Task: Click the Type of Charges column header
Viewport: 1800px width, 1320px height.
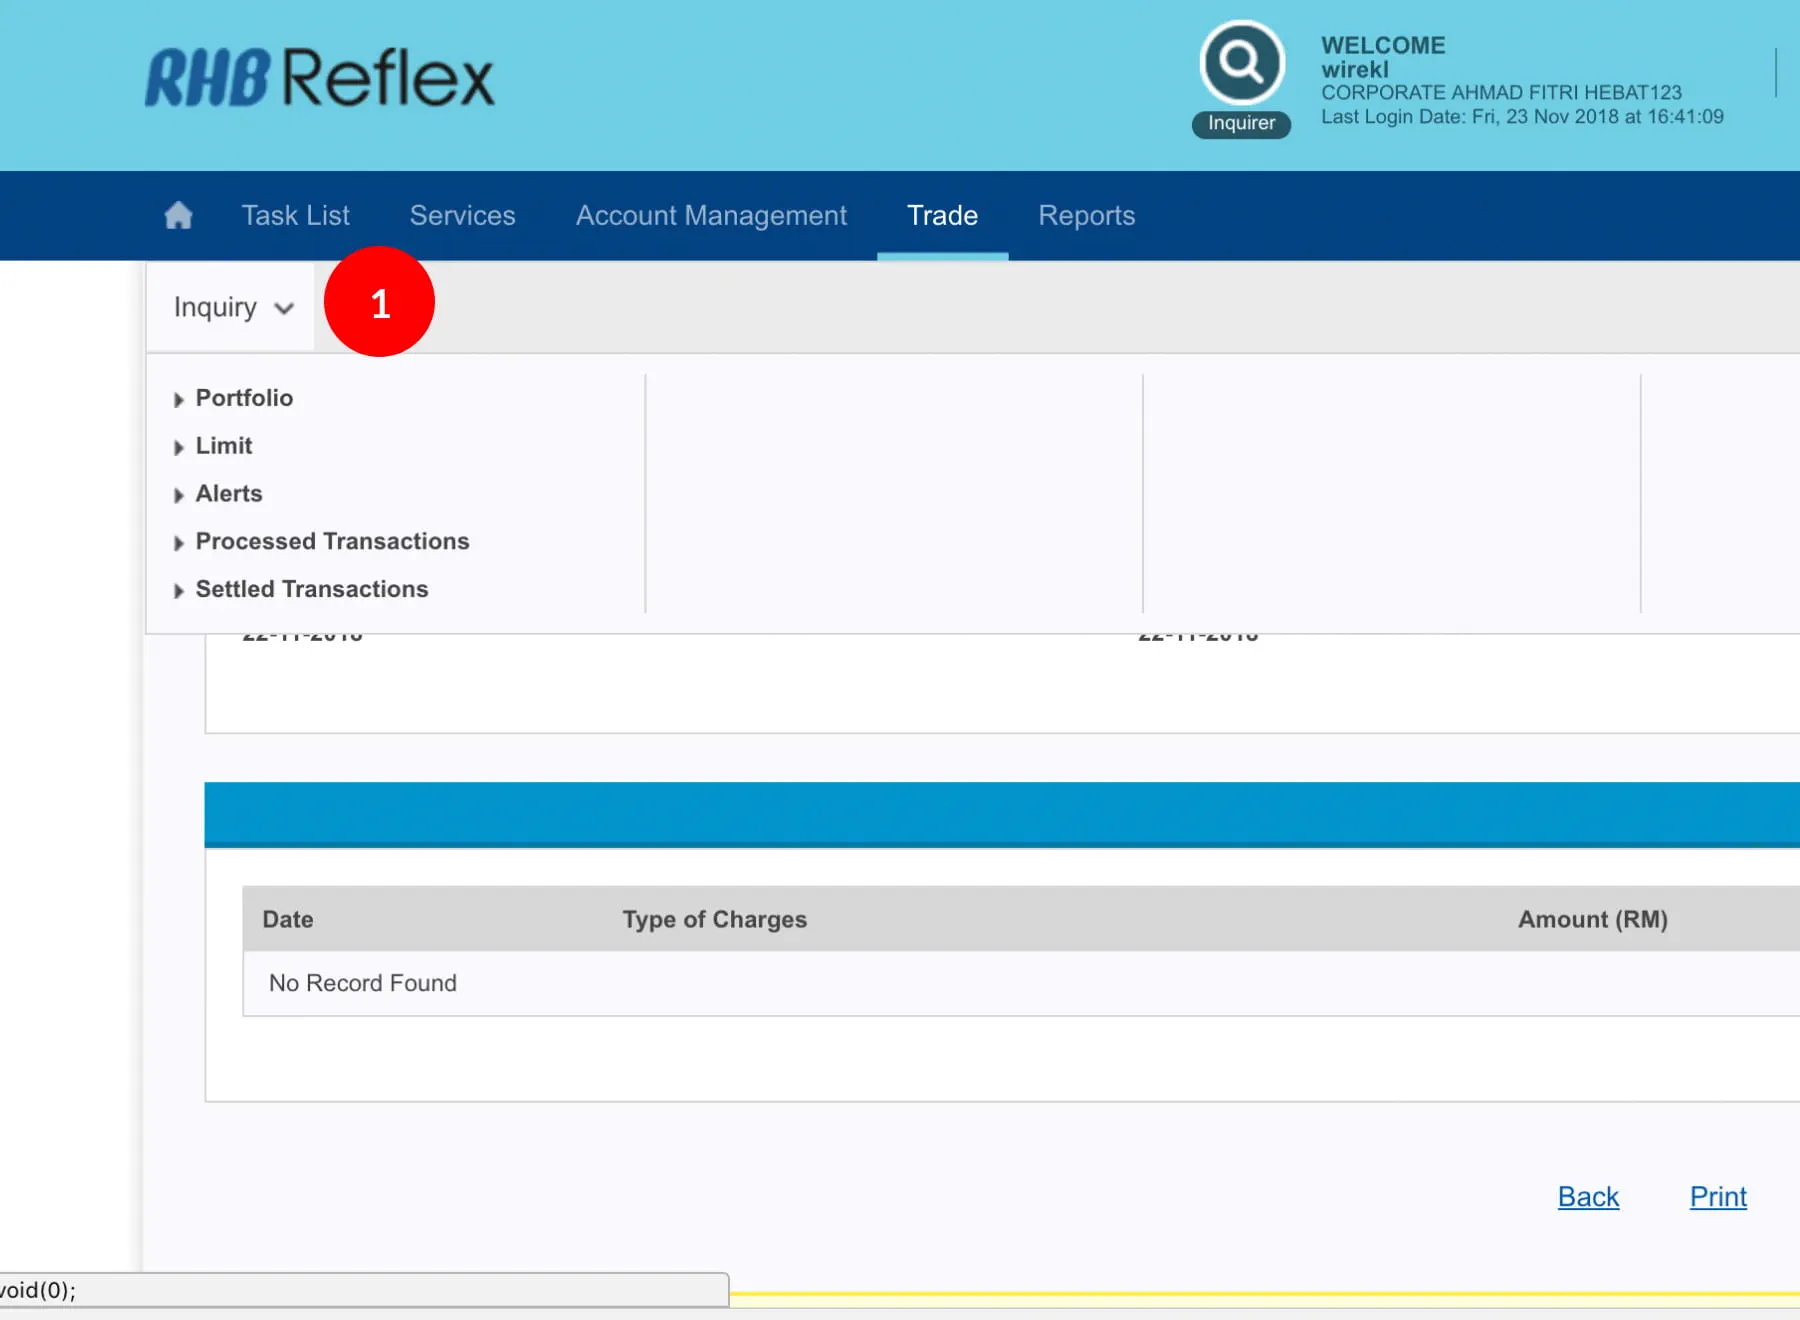Action: (714, 919)
